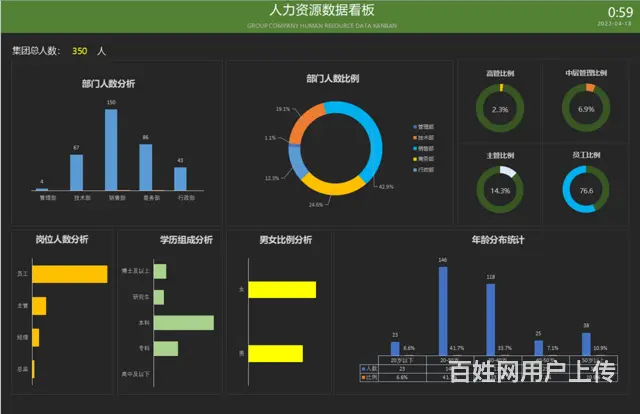The image size is (640, 414).
Task: Click the 员工 horizontal bar
Action: (70, 274)
